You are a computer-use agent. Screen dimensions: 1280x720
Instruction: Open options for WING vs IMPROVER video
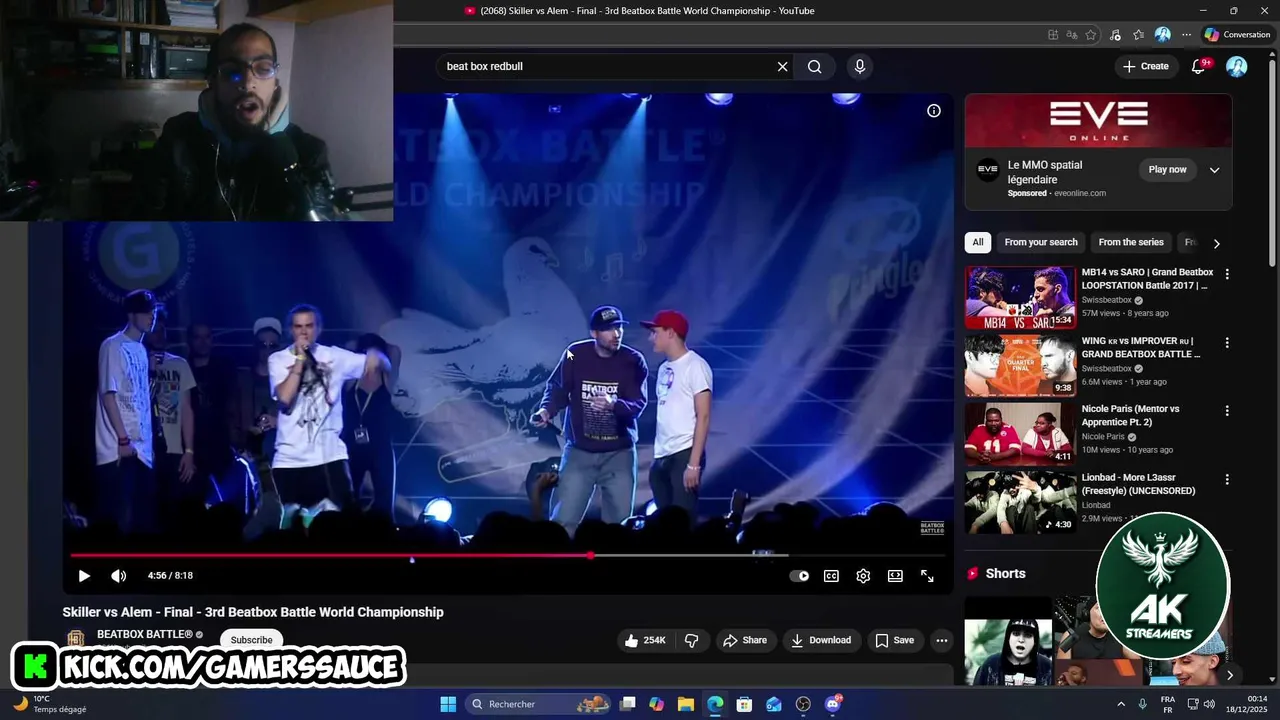click(1227, 343)
